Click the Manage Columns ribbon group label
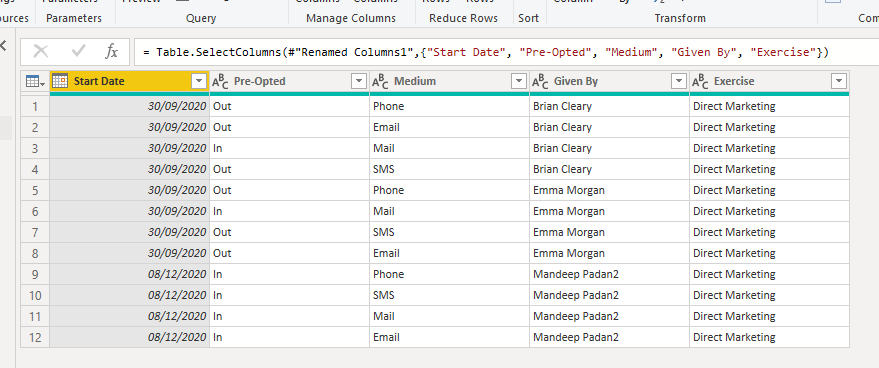879x368 pixels. pyautogui.click(x=351, y=19)
